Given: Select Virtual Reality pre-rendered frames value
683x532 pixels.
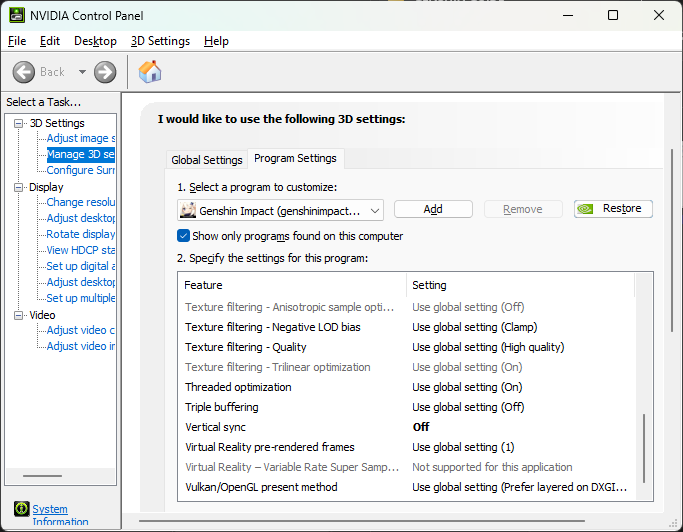Looking at the screenshot, I should pos(463,447).
